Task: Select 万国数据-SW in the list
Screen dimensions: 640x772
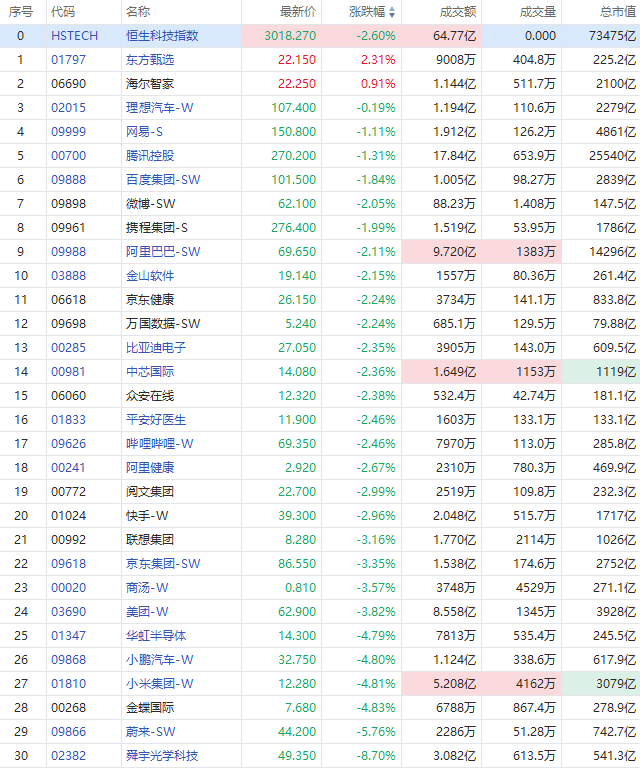Action: point(163,324)
